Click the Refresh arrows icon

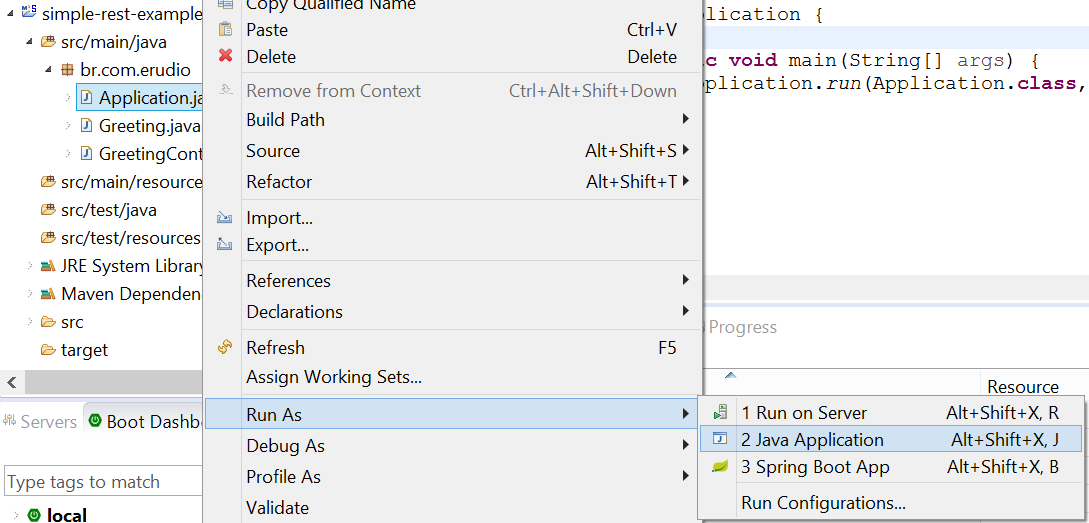coord(225,348)
